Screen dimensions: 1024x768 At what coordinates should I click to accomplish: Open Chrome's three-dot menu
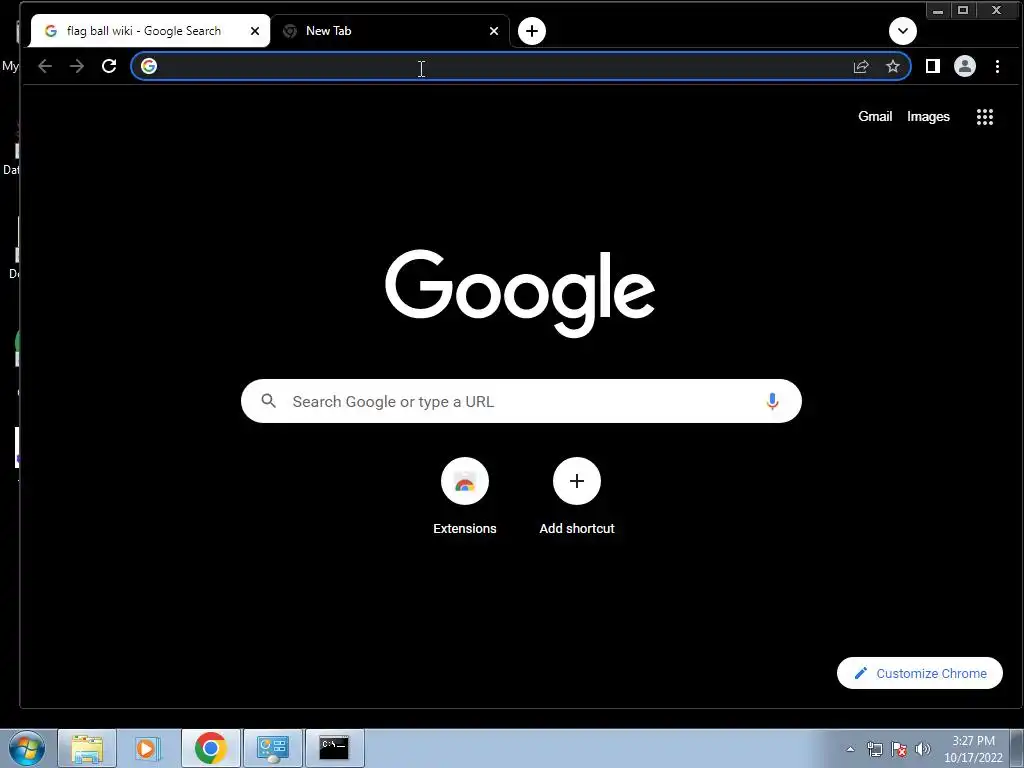[997, 66]
